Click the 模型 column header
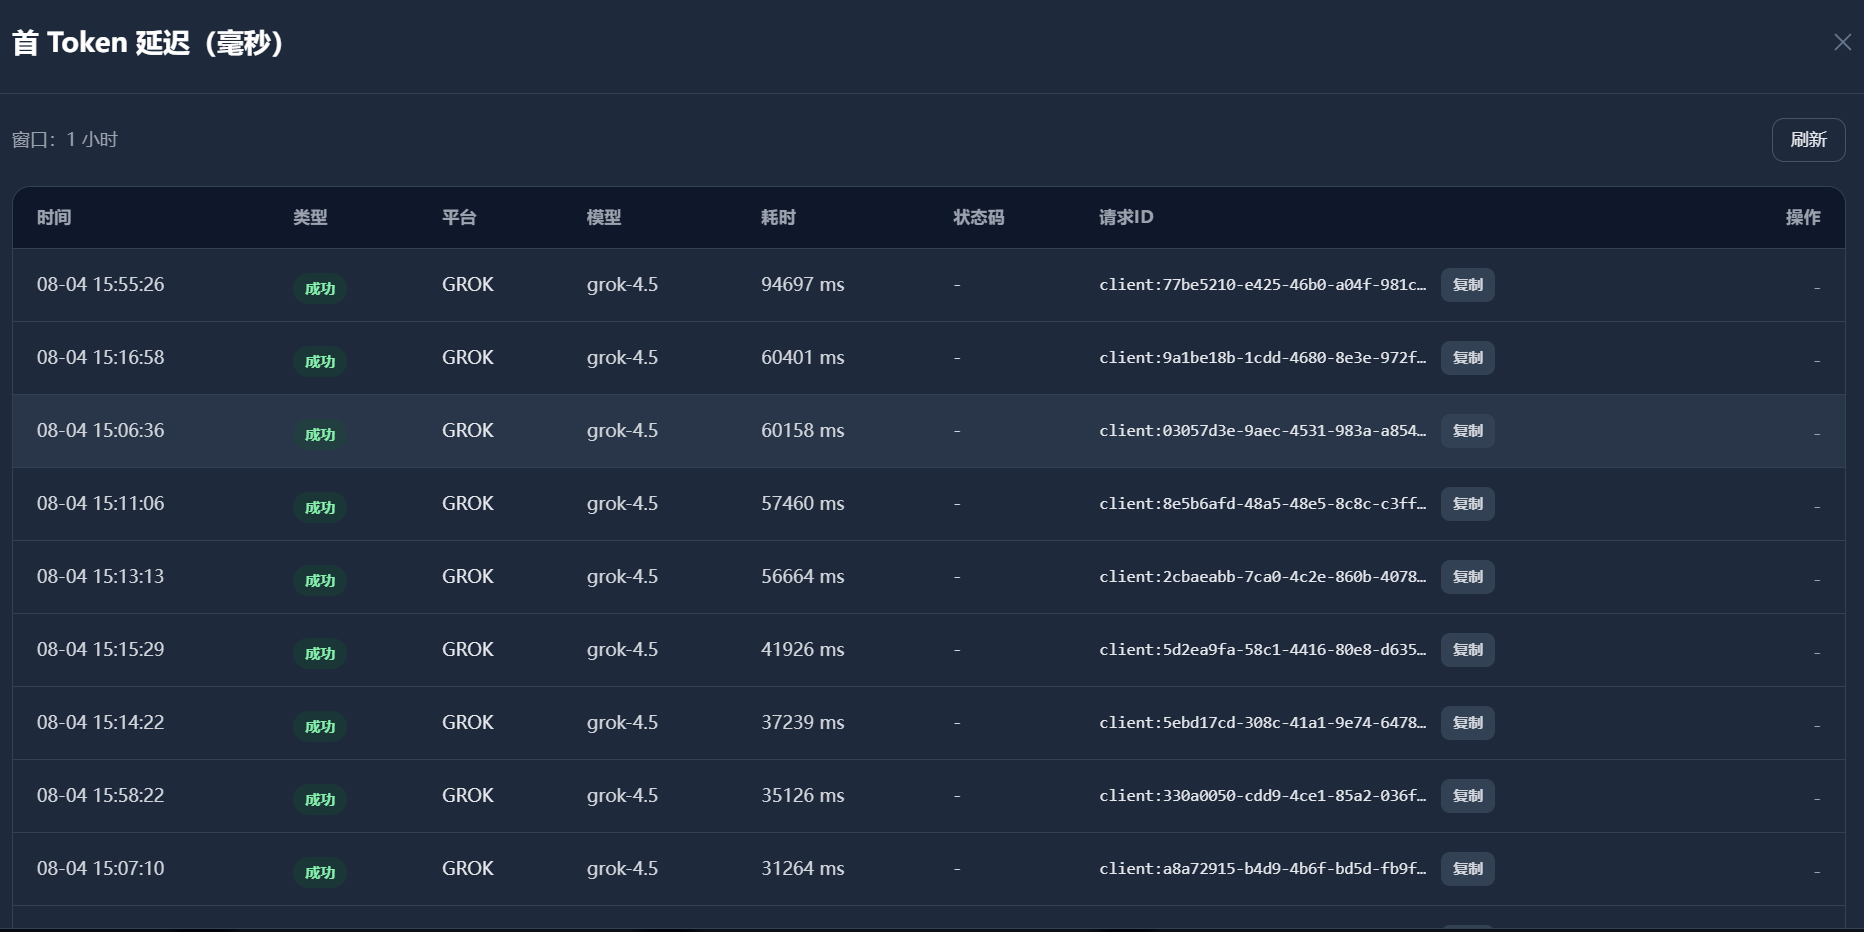 (x=604, y=217)
